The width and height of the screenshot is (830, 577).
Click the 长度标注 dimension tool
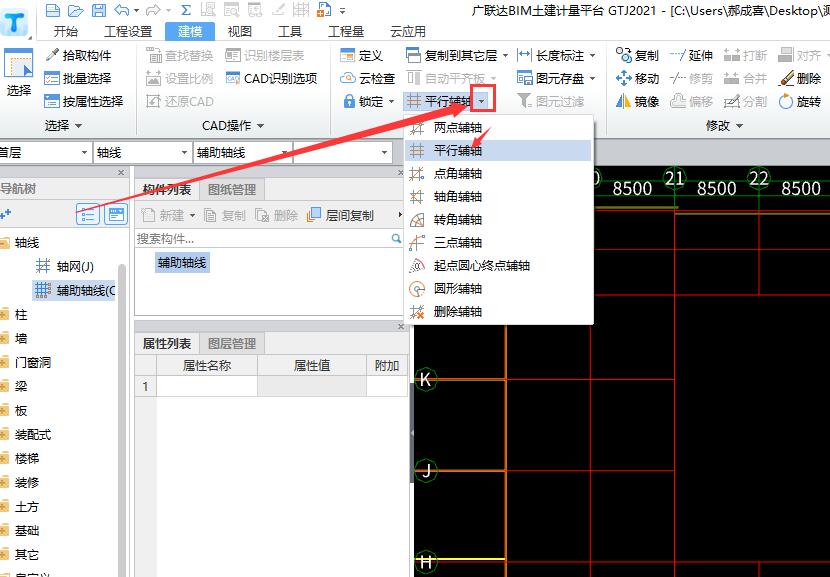click(551, 55)
